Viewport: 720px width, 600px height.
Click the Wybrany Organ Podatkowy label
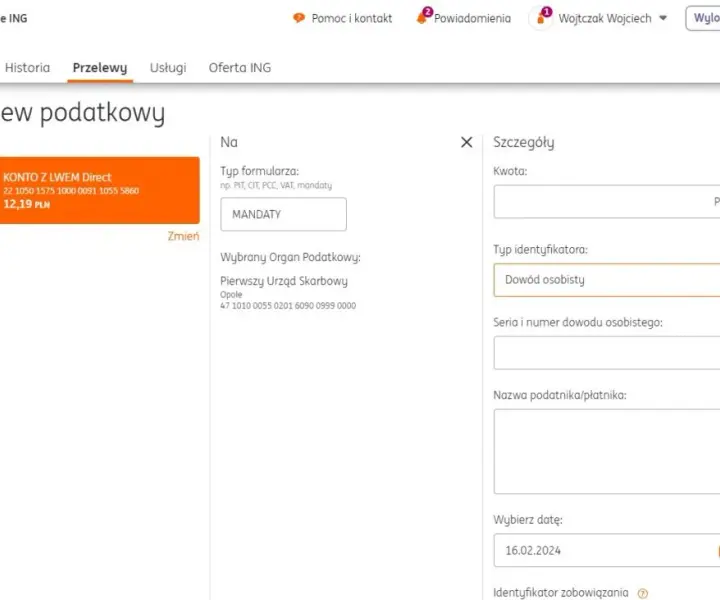coord(290,257)
